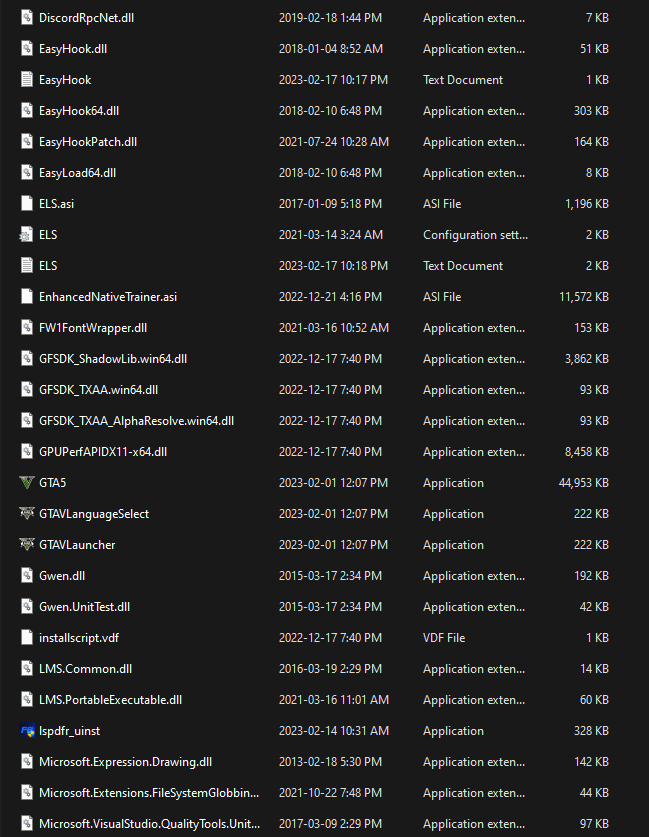Select the file name Gwen.UnitTest.dll
Screen dimensions: 649x837
click(84, 606)
